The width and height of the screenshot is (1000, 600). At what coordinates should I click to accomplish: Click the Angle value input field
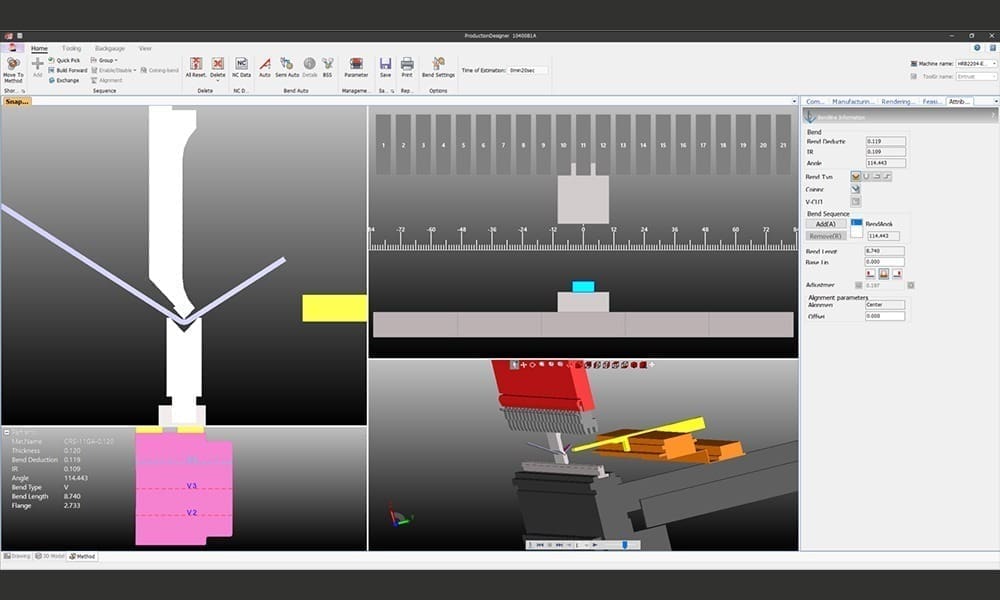[x=883, y=162]
